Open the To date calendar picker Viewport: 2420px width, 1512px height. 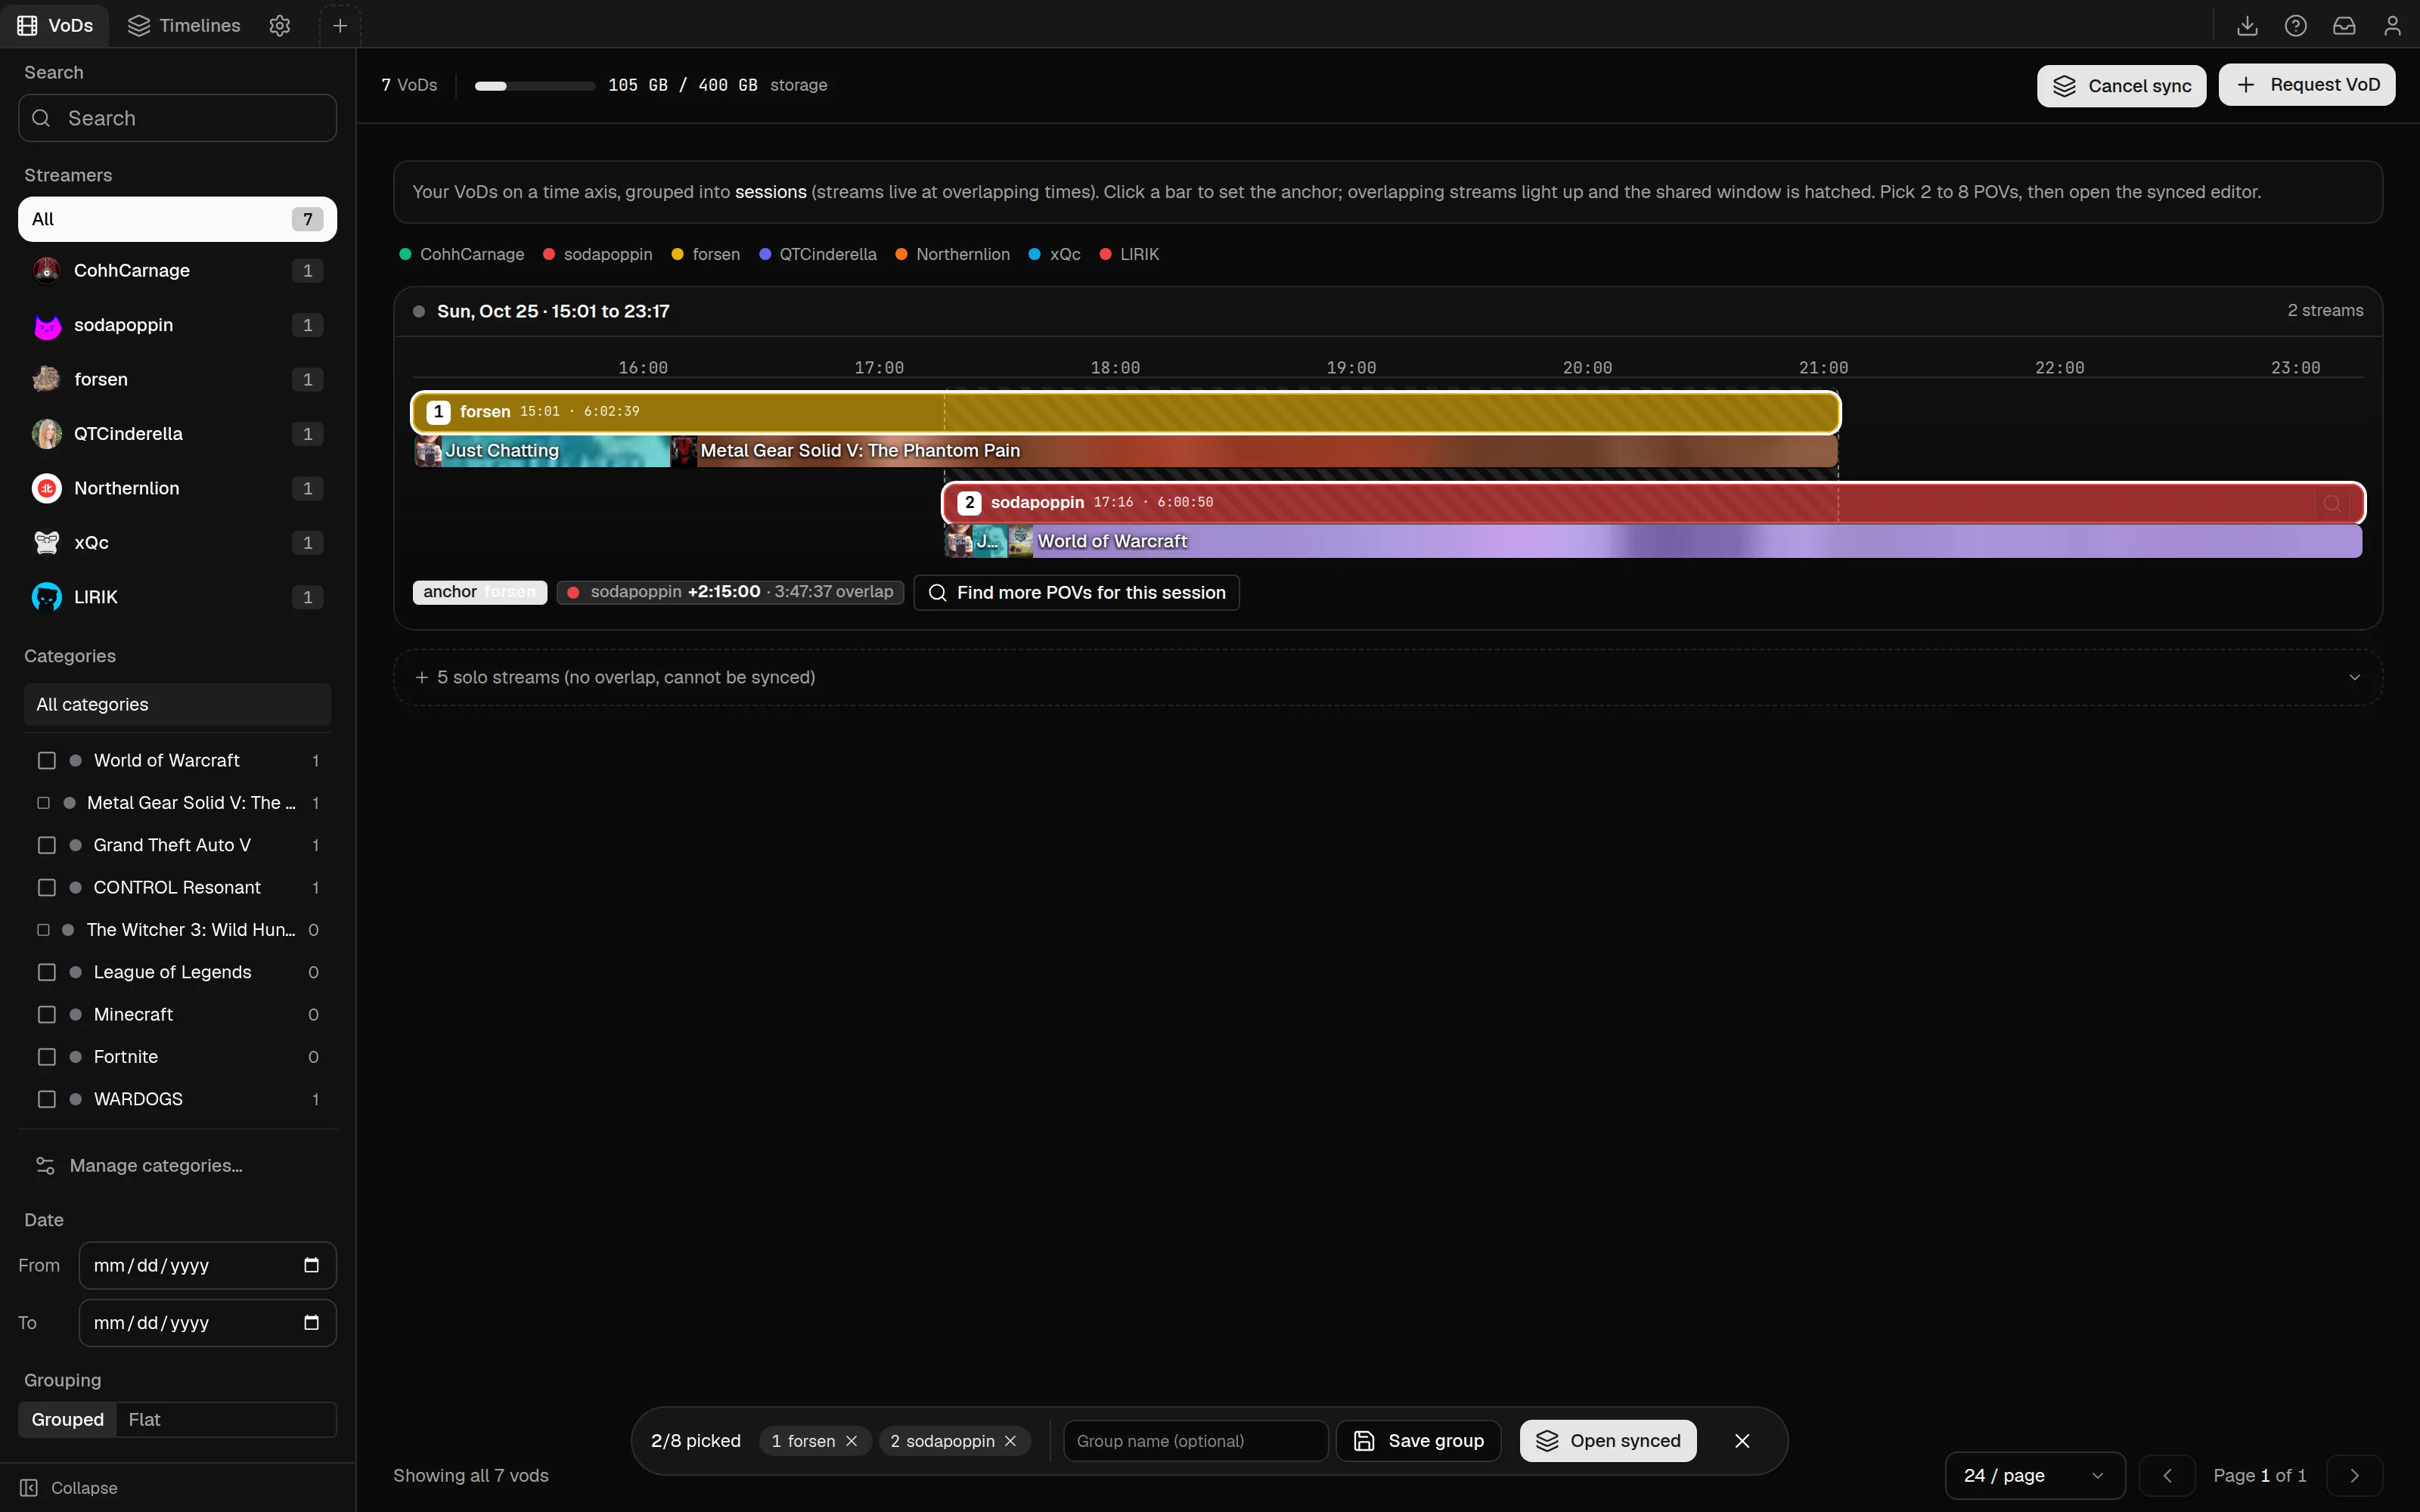click(311, 1322)
